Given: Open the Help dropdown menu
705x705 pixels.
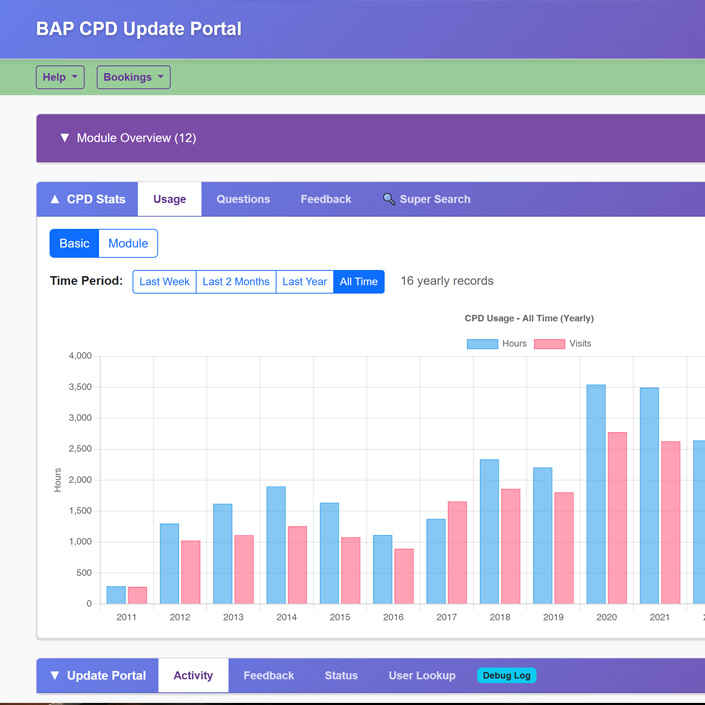Looking at the screenshot, I should 60,77.
